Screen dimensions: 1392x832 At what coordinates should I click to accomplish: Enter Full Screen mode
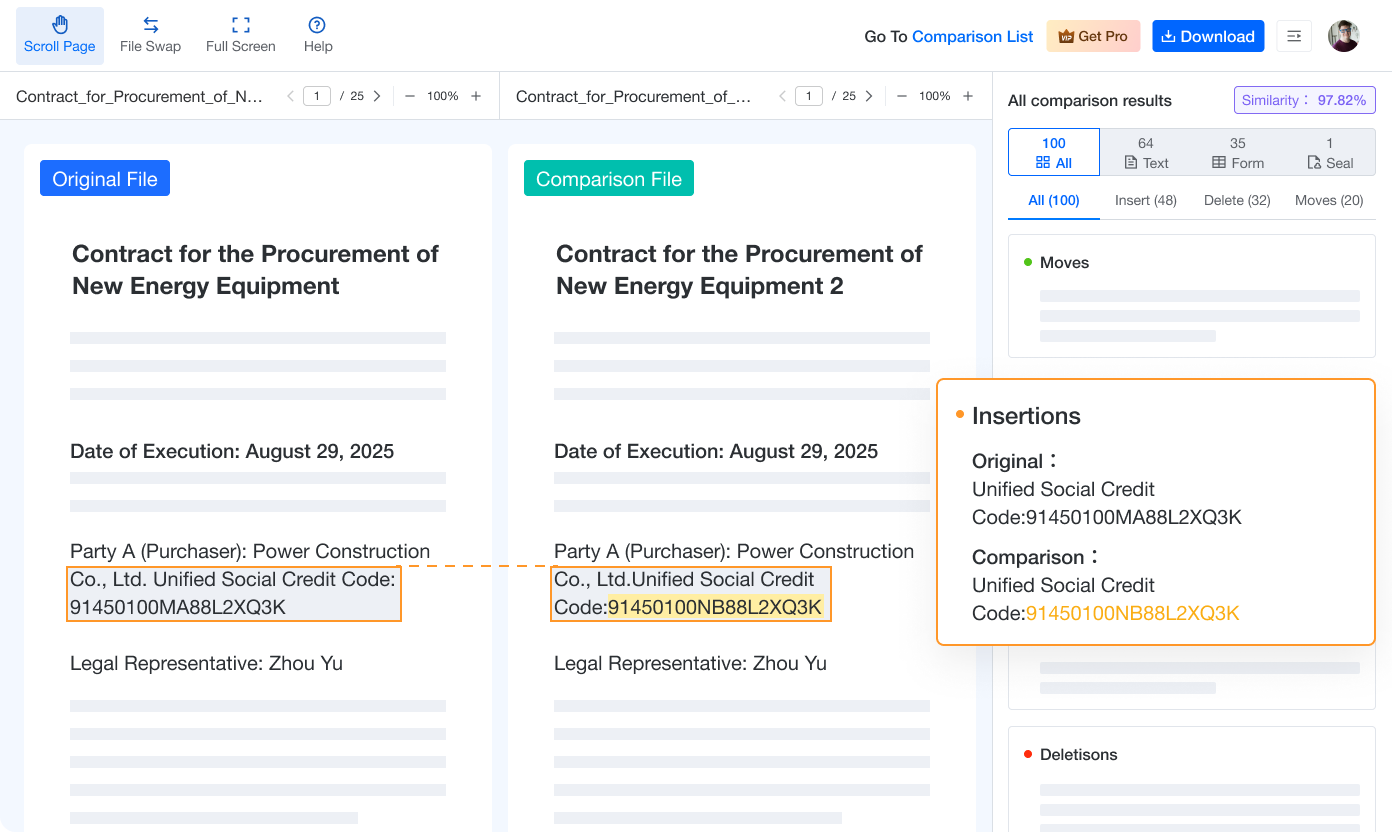pos(240,36)
